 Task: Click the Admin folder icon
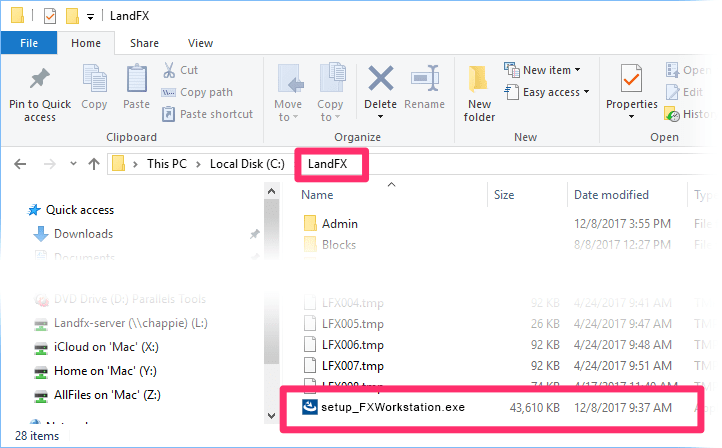click(x=310, y=223)
